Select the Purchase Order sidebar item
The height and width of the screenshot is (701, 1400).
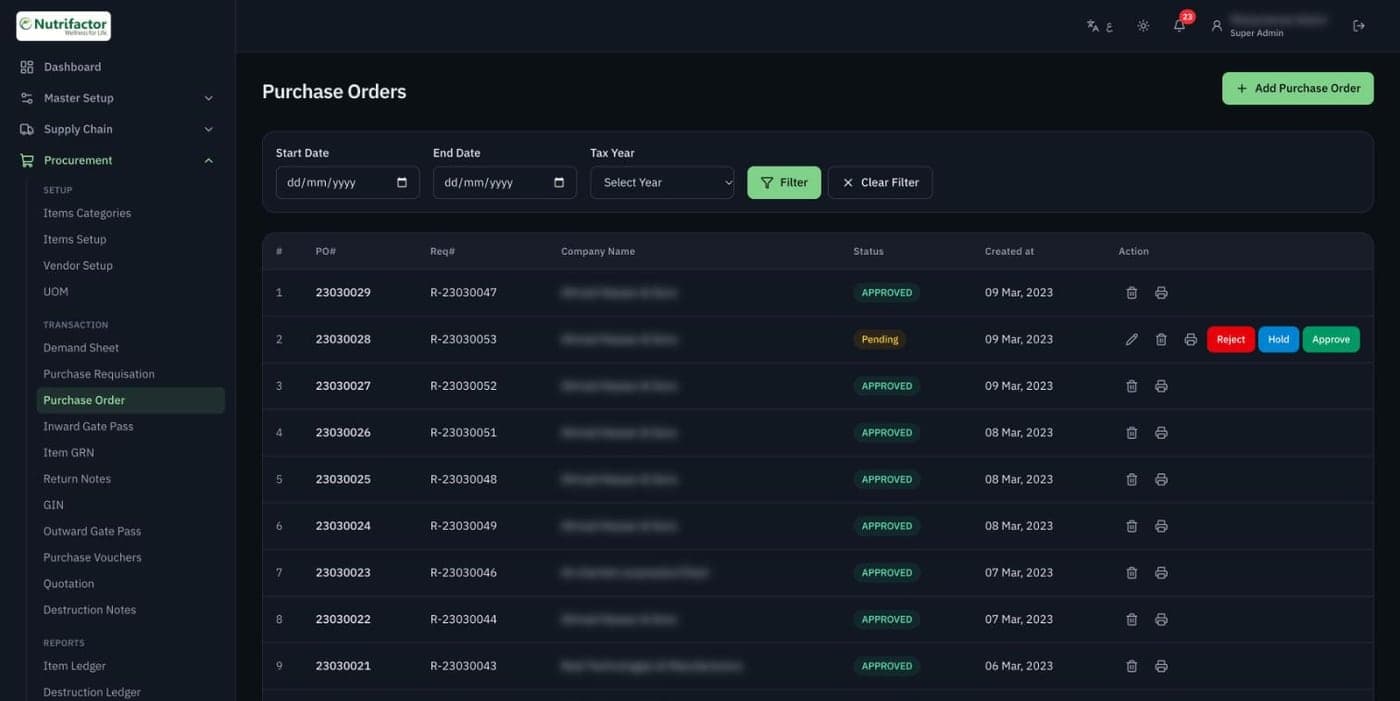[131, 400]
